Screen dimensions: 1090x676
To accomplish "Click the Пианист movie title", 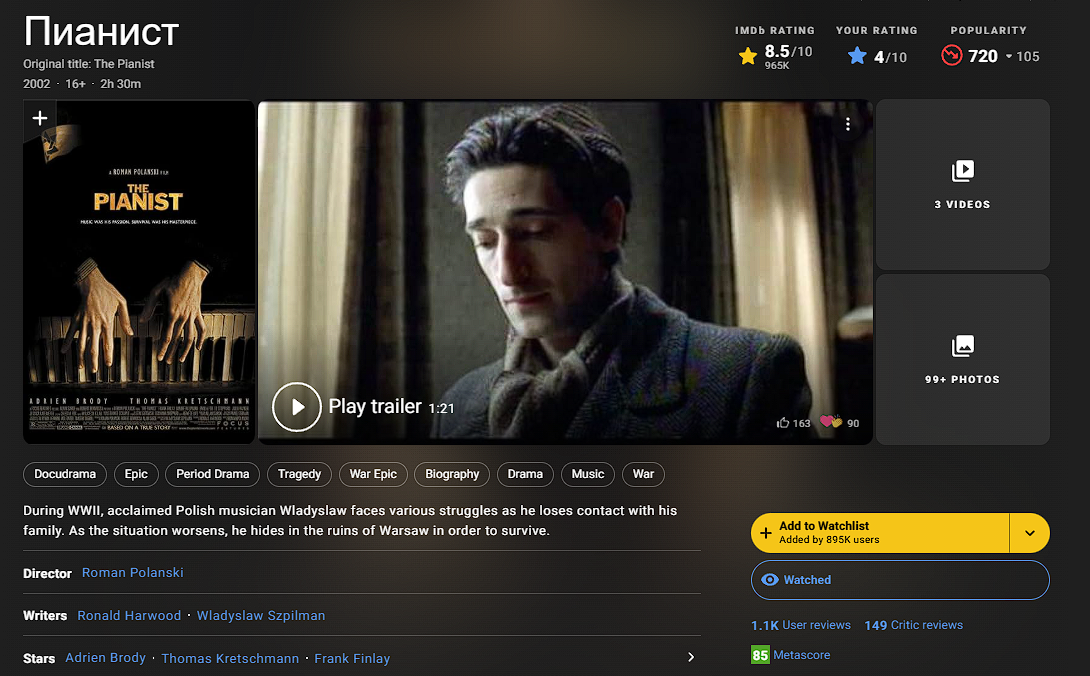I will point(101,31).
